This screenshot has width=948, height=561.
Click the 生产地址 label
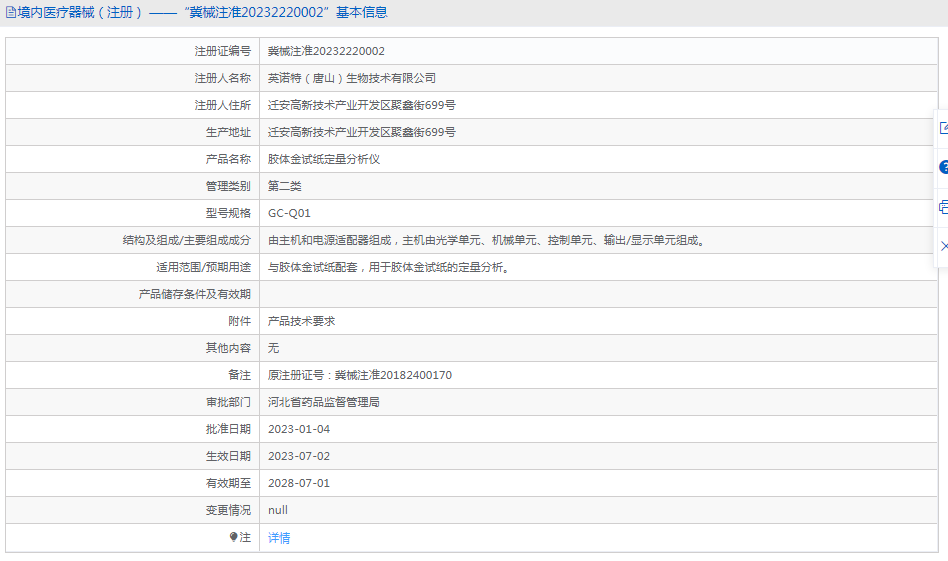click(228, 132)
